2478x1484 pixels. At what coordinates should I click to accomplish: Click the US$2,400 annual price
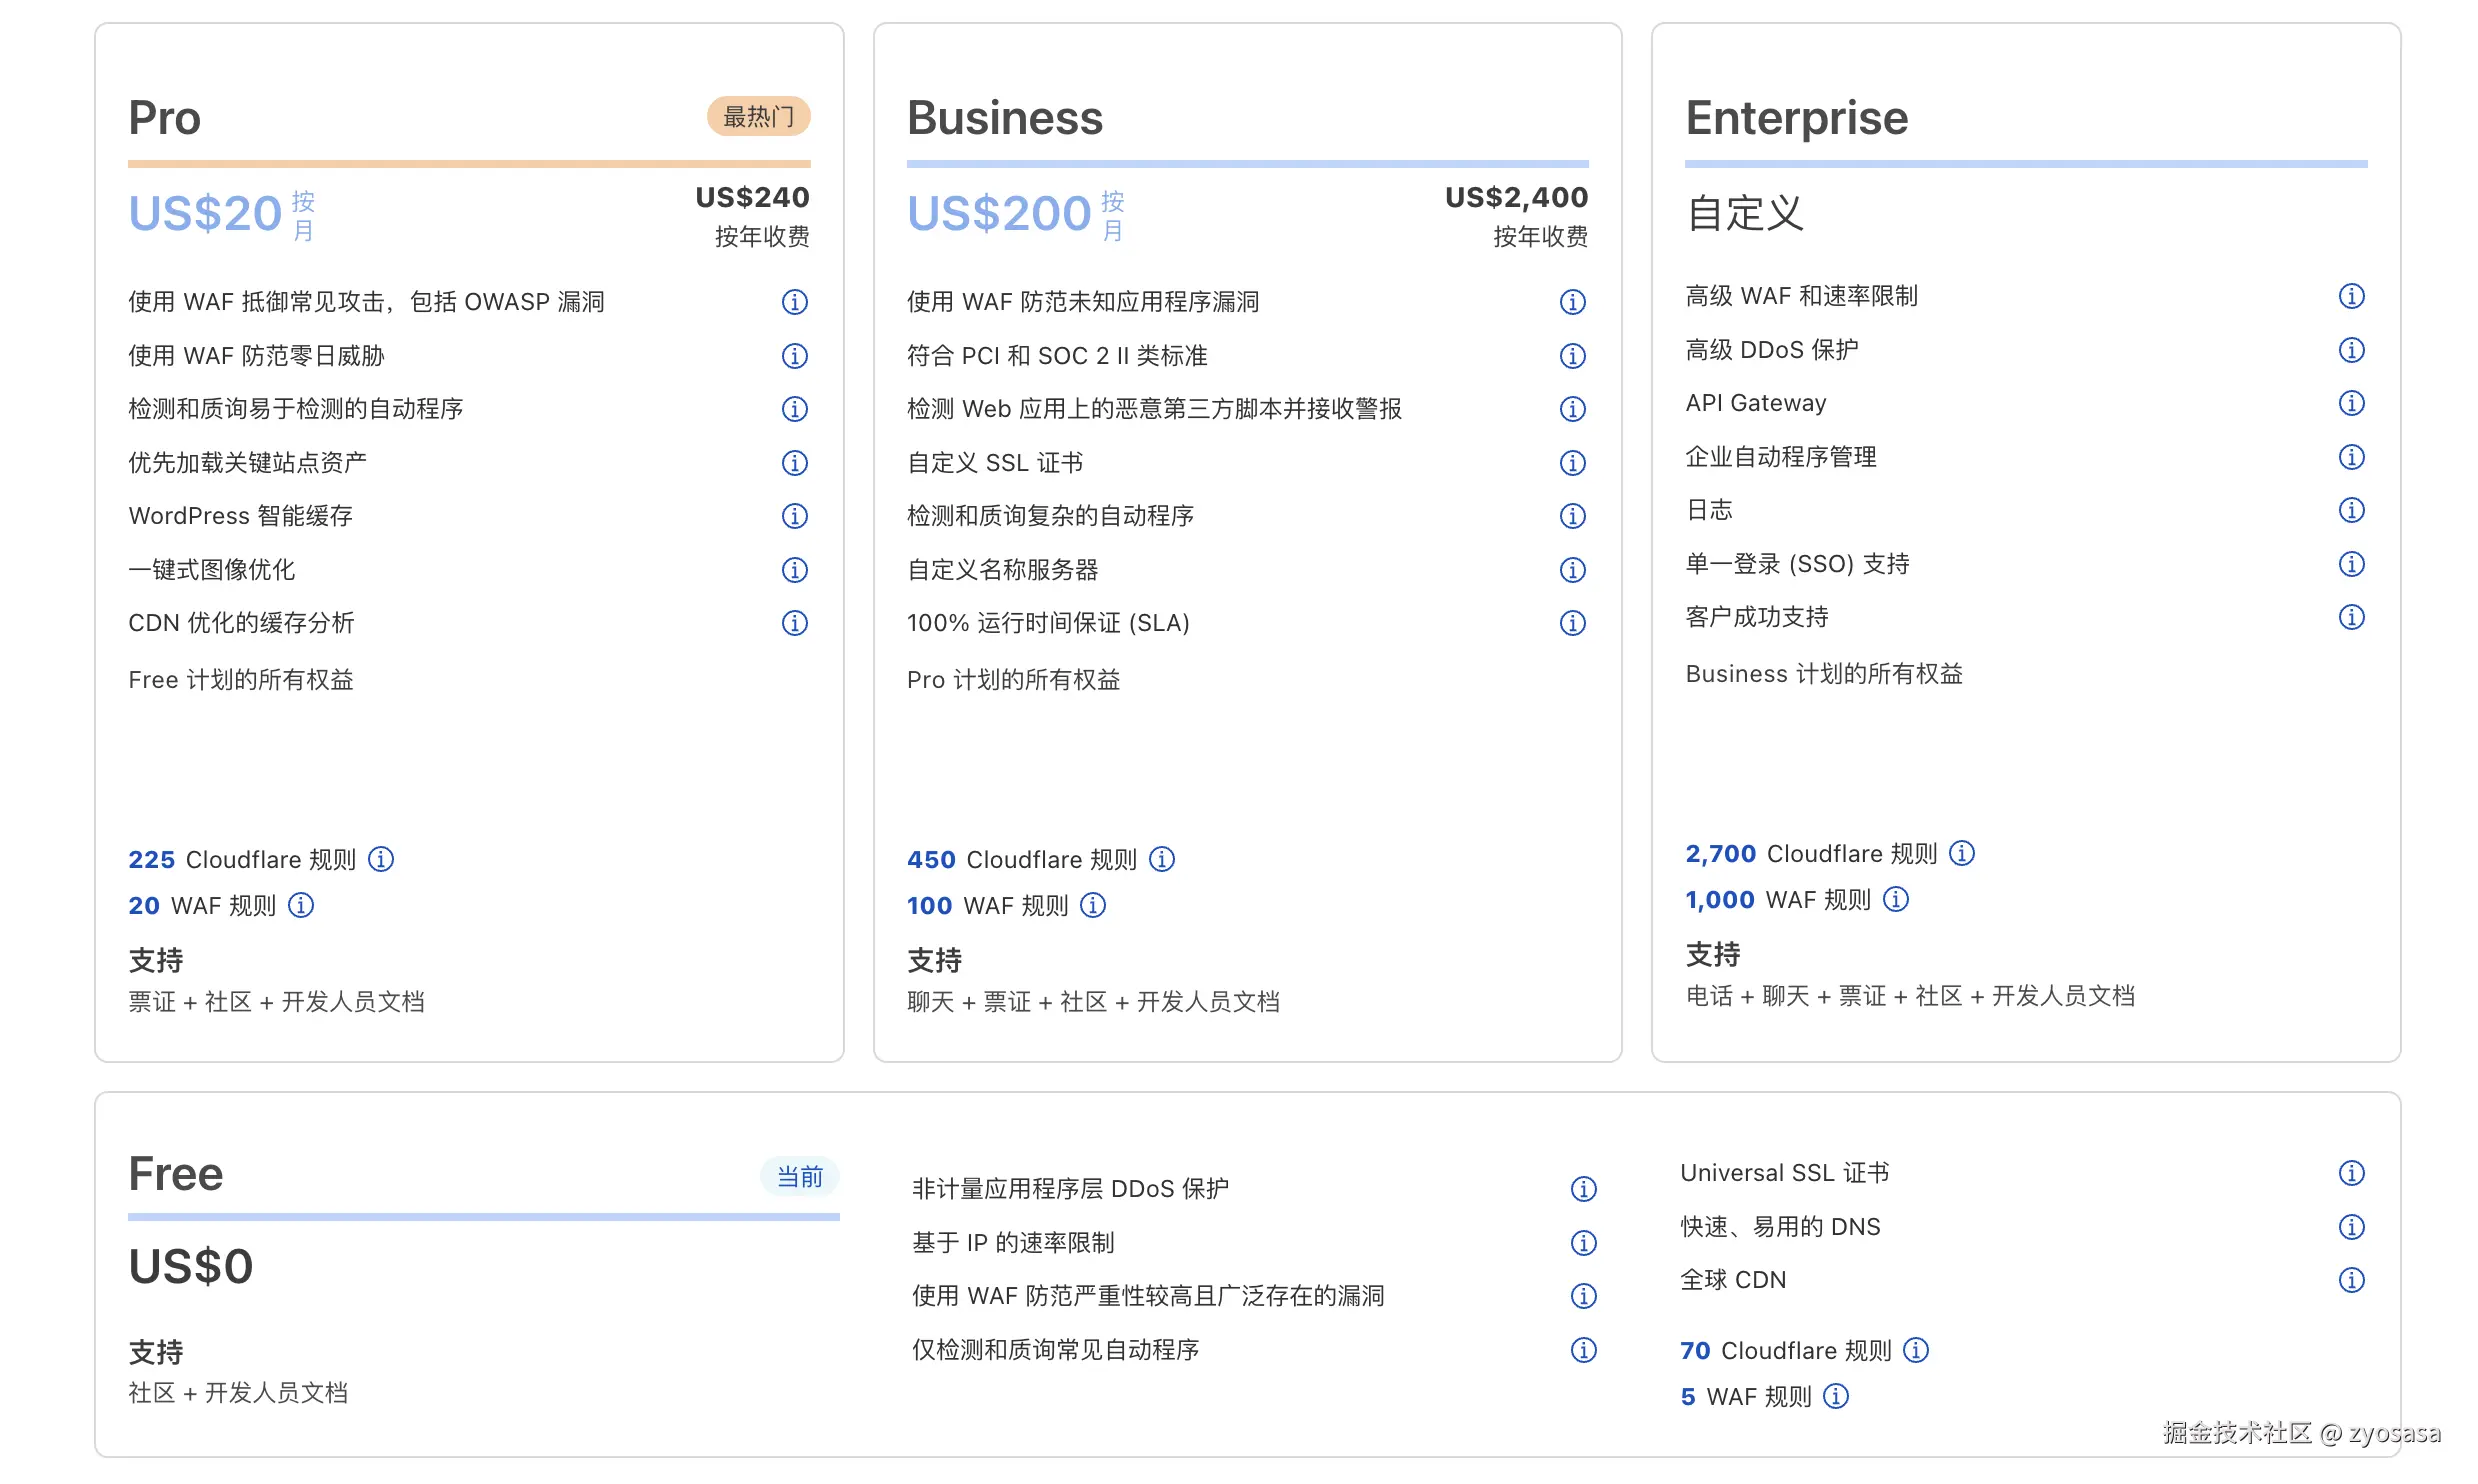1517,198
